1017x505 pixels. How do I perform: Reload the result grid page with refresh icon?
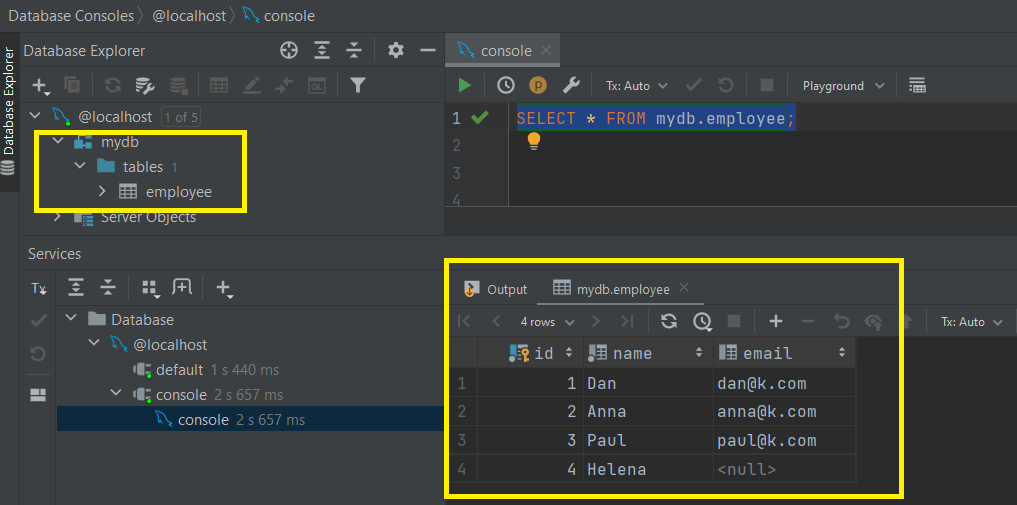pos(669,321)
